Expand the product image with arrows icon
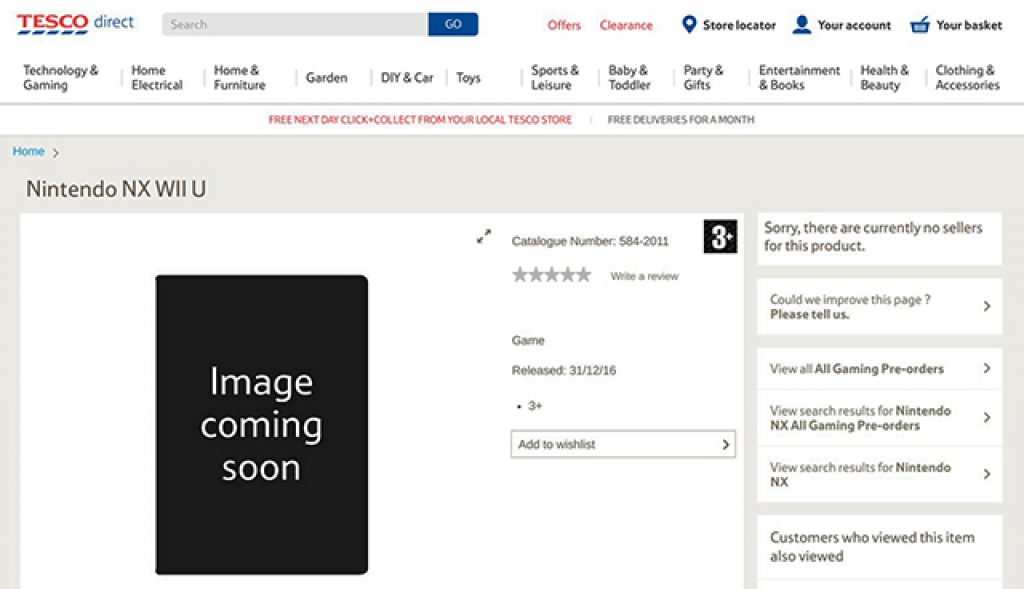The width and height of the screenshot is (1024, 589). click(484, 236)
